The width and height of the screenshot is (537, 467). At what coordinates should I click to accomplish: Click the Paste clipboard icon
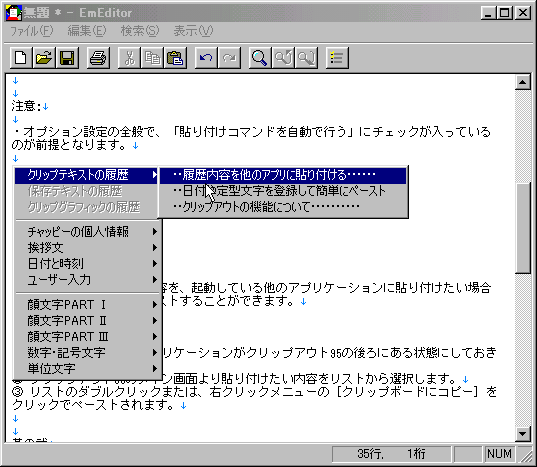[x=175, y=58]
